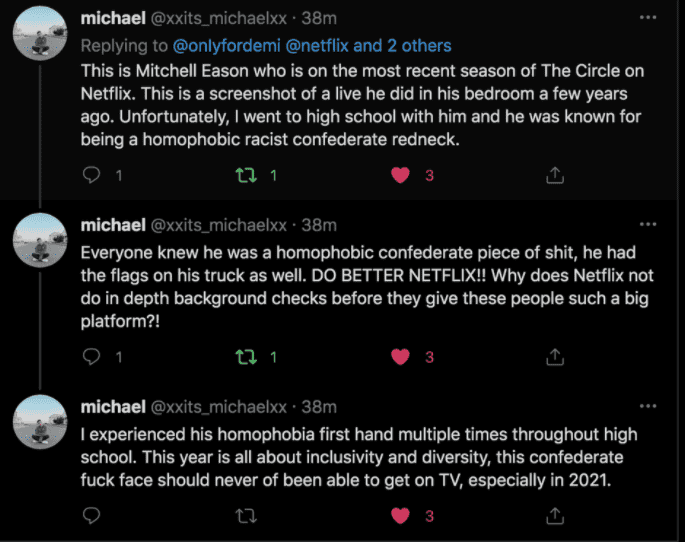This screenshot has height=542, width=685.
Task: Toggle the like heart on second tweet
Action: point(400,357)
